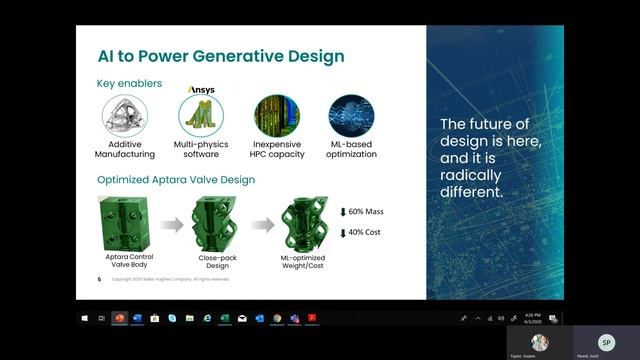640x360 pixels.
Task: Click the 'The future of design is here' quote
Action: pyautogui.click(x=491, y=158)
